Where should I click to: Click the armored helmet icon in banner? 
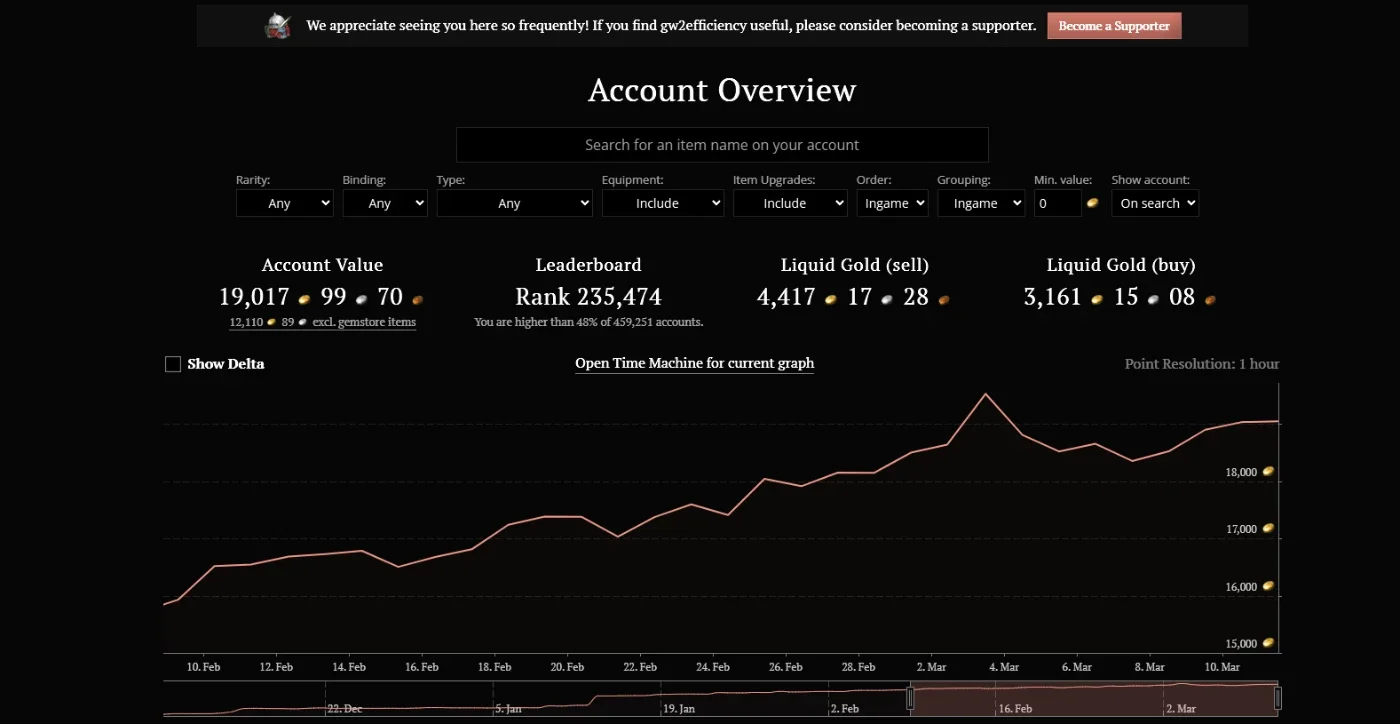coord(278,26)
